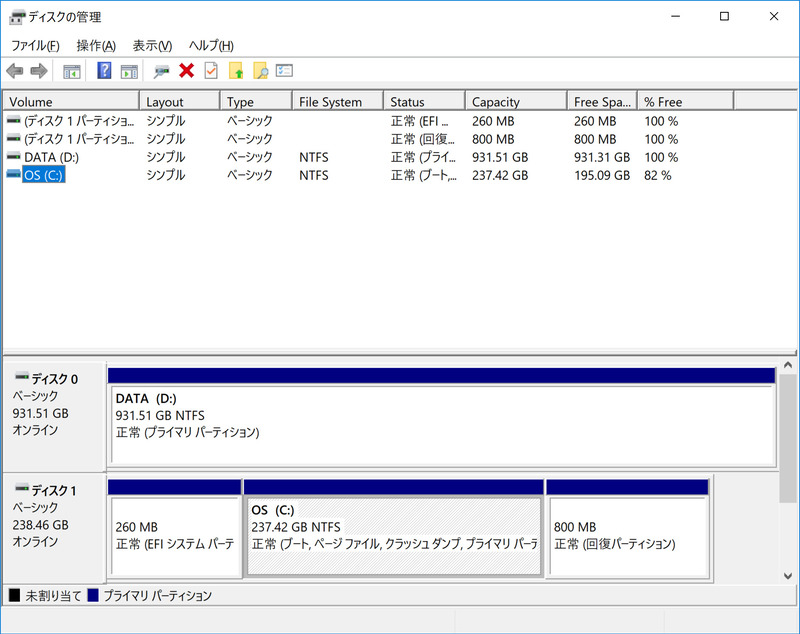This screenshot has height=634, width=800.
Task: Open the 操作 menu
Action: point(95,46)
